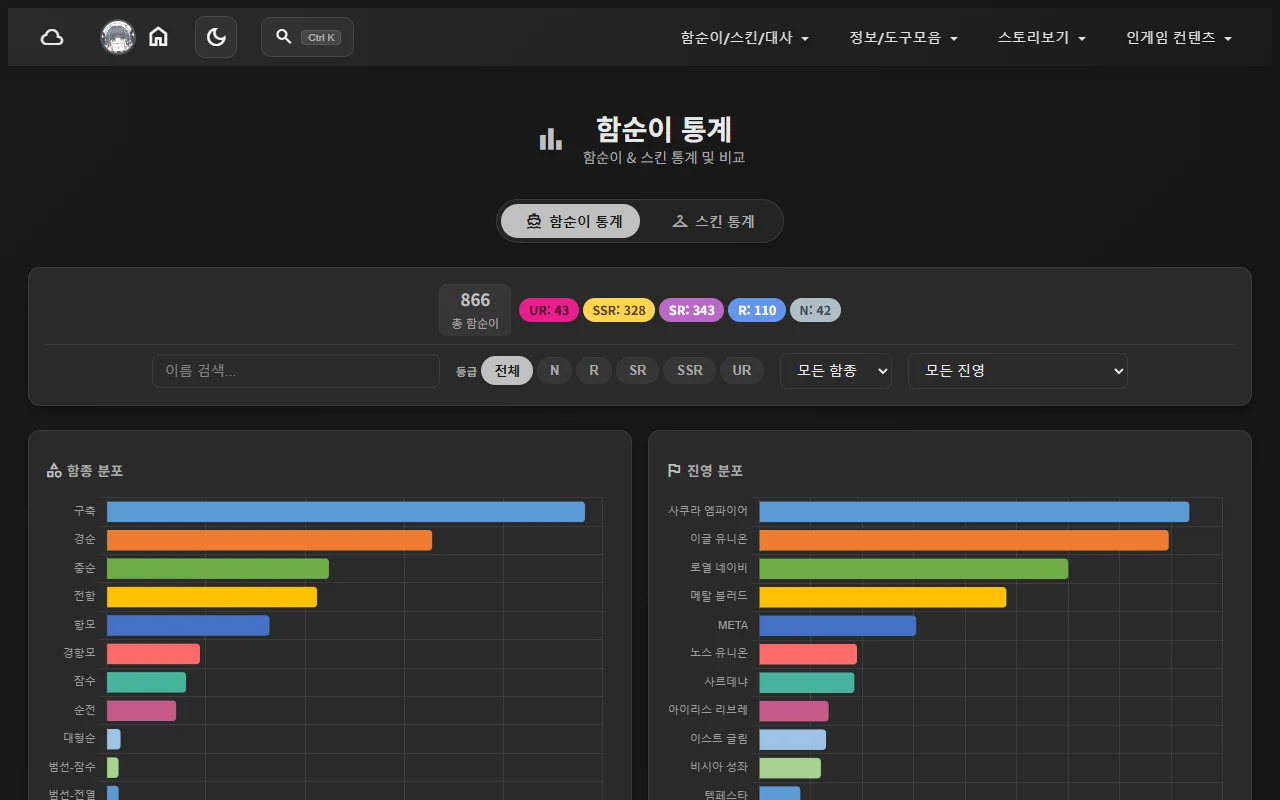
Task: Click the 비시아 성좌 light green bar
Action: coord(790,768)
